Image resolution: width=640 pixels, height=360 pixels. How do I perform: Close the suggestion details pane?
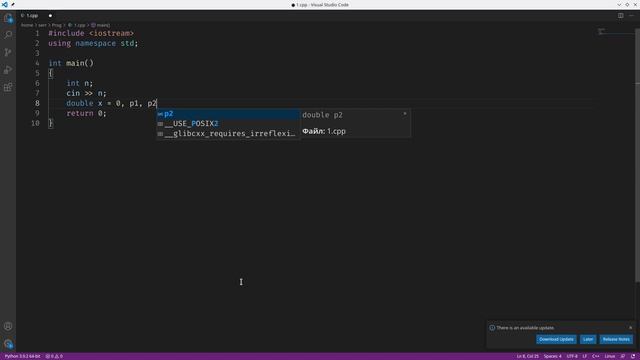[x=404, y=114]
